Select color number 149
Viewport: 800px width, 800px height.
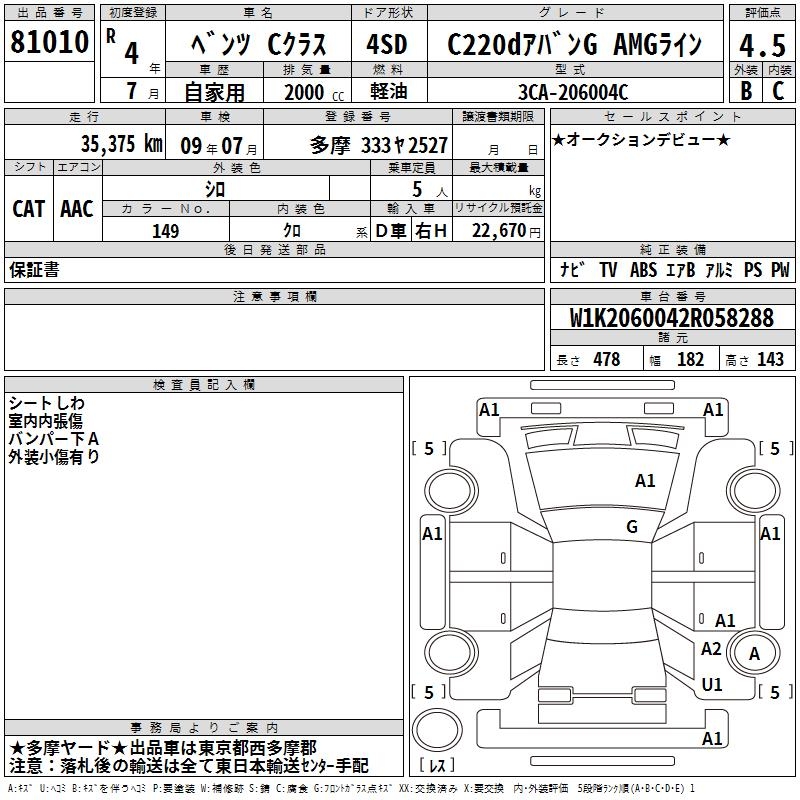pyautogui.click(x=166, y=231)
